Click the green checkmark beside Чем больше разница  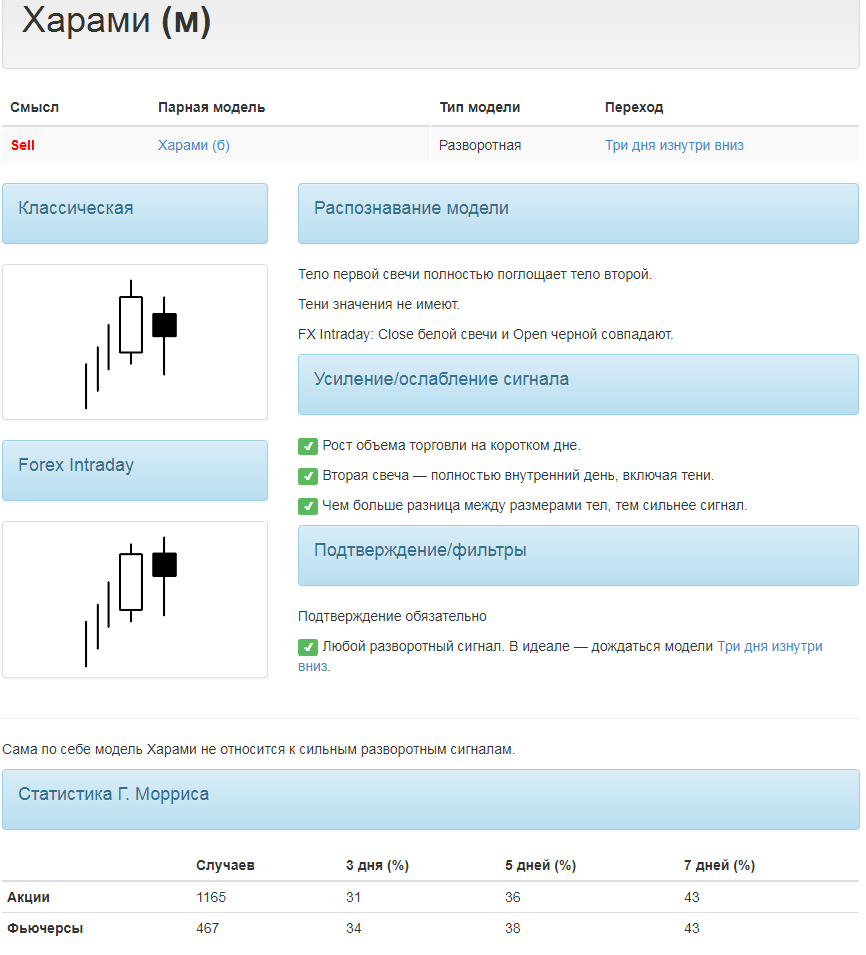click(308, 506)
